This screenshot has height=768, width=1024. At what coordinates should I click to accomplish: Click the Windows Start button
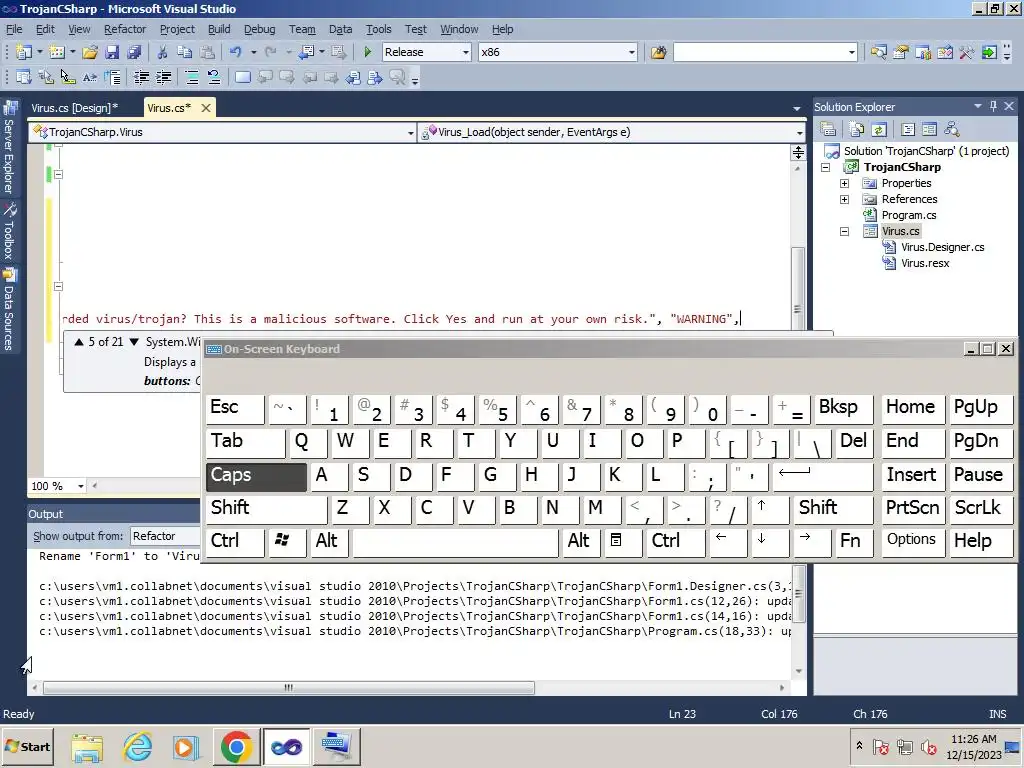point(27,746)
